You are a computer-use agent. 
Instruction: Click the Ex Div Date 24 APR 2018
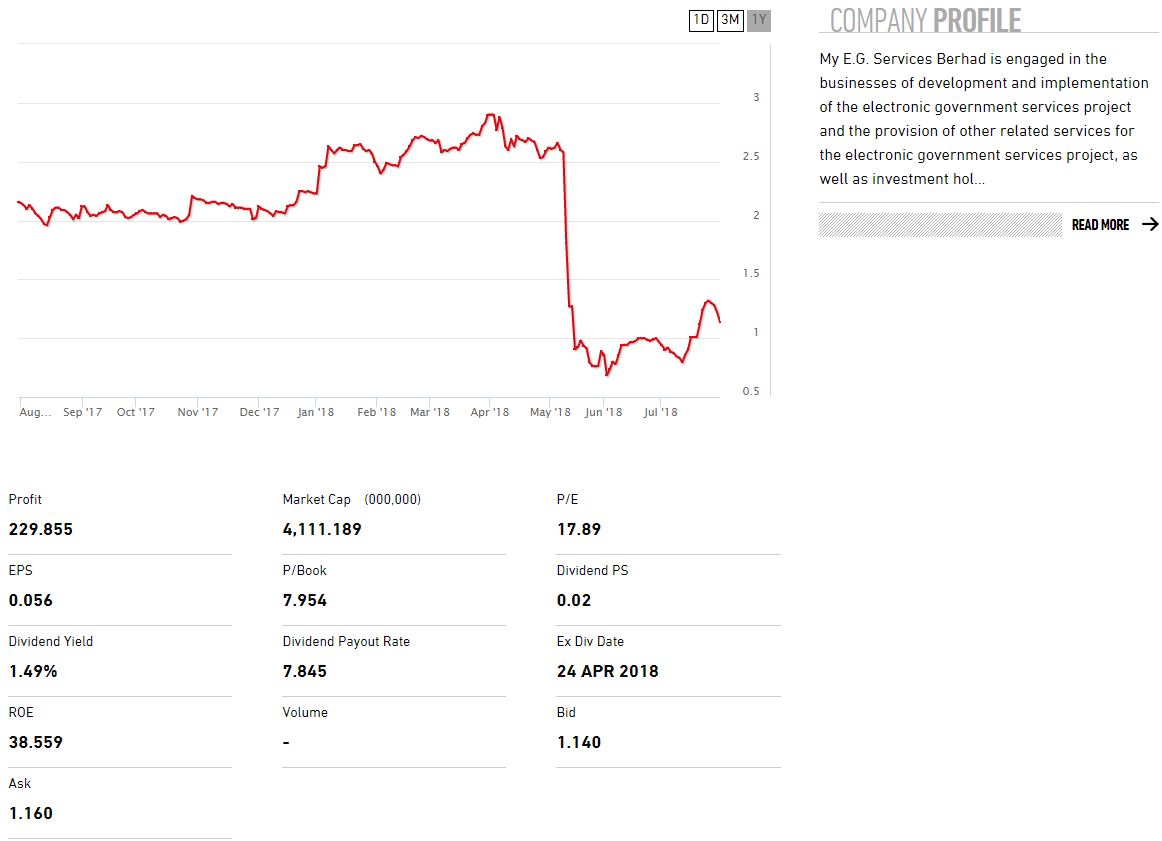tap(608, 672)
